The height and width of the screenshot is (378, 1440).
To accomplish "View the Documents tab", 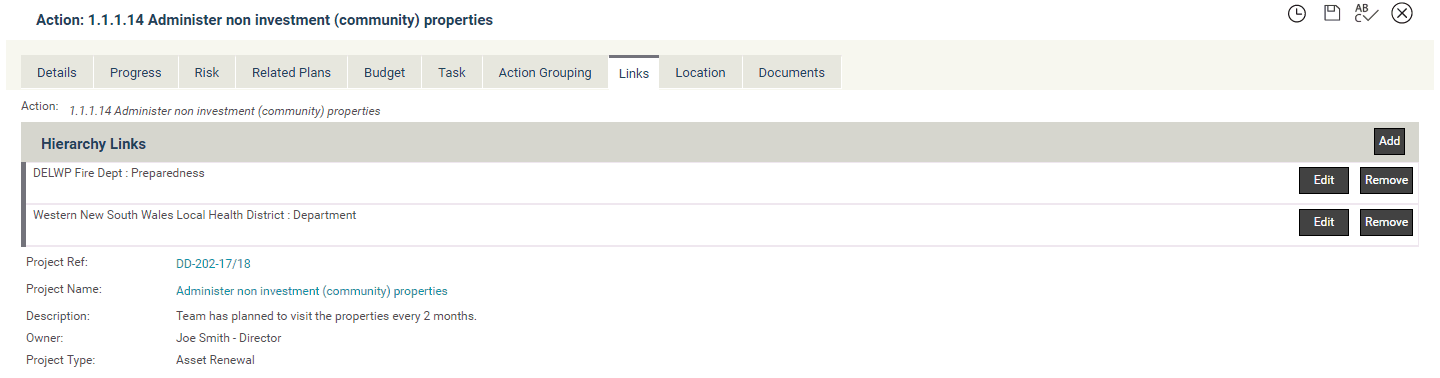I will 792,72.
